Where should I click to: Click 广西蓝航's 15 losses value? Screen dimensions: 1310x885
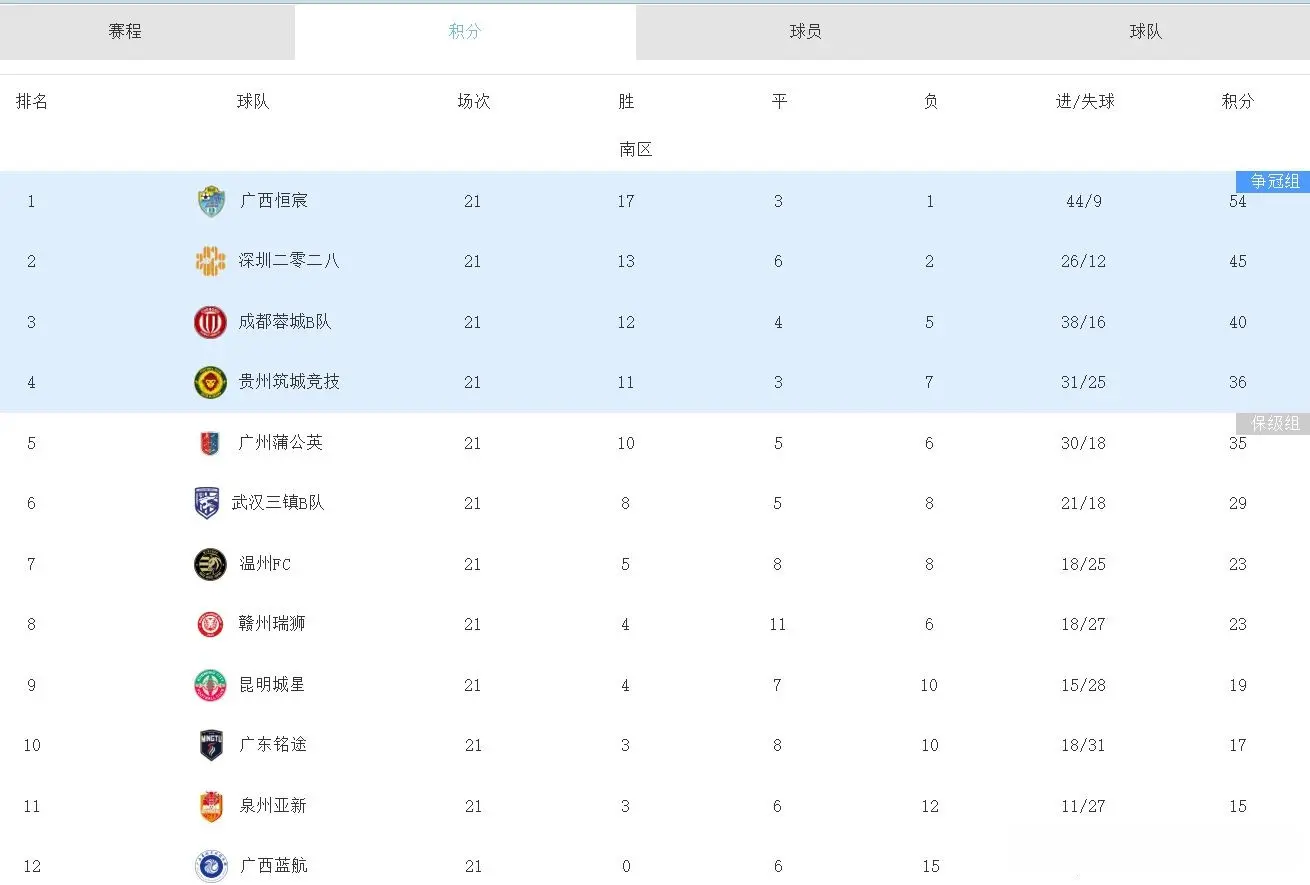coord(930,867)
